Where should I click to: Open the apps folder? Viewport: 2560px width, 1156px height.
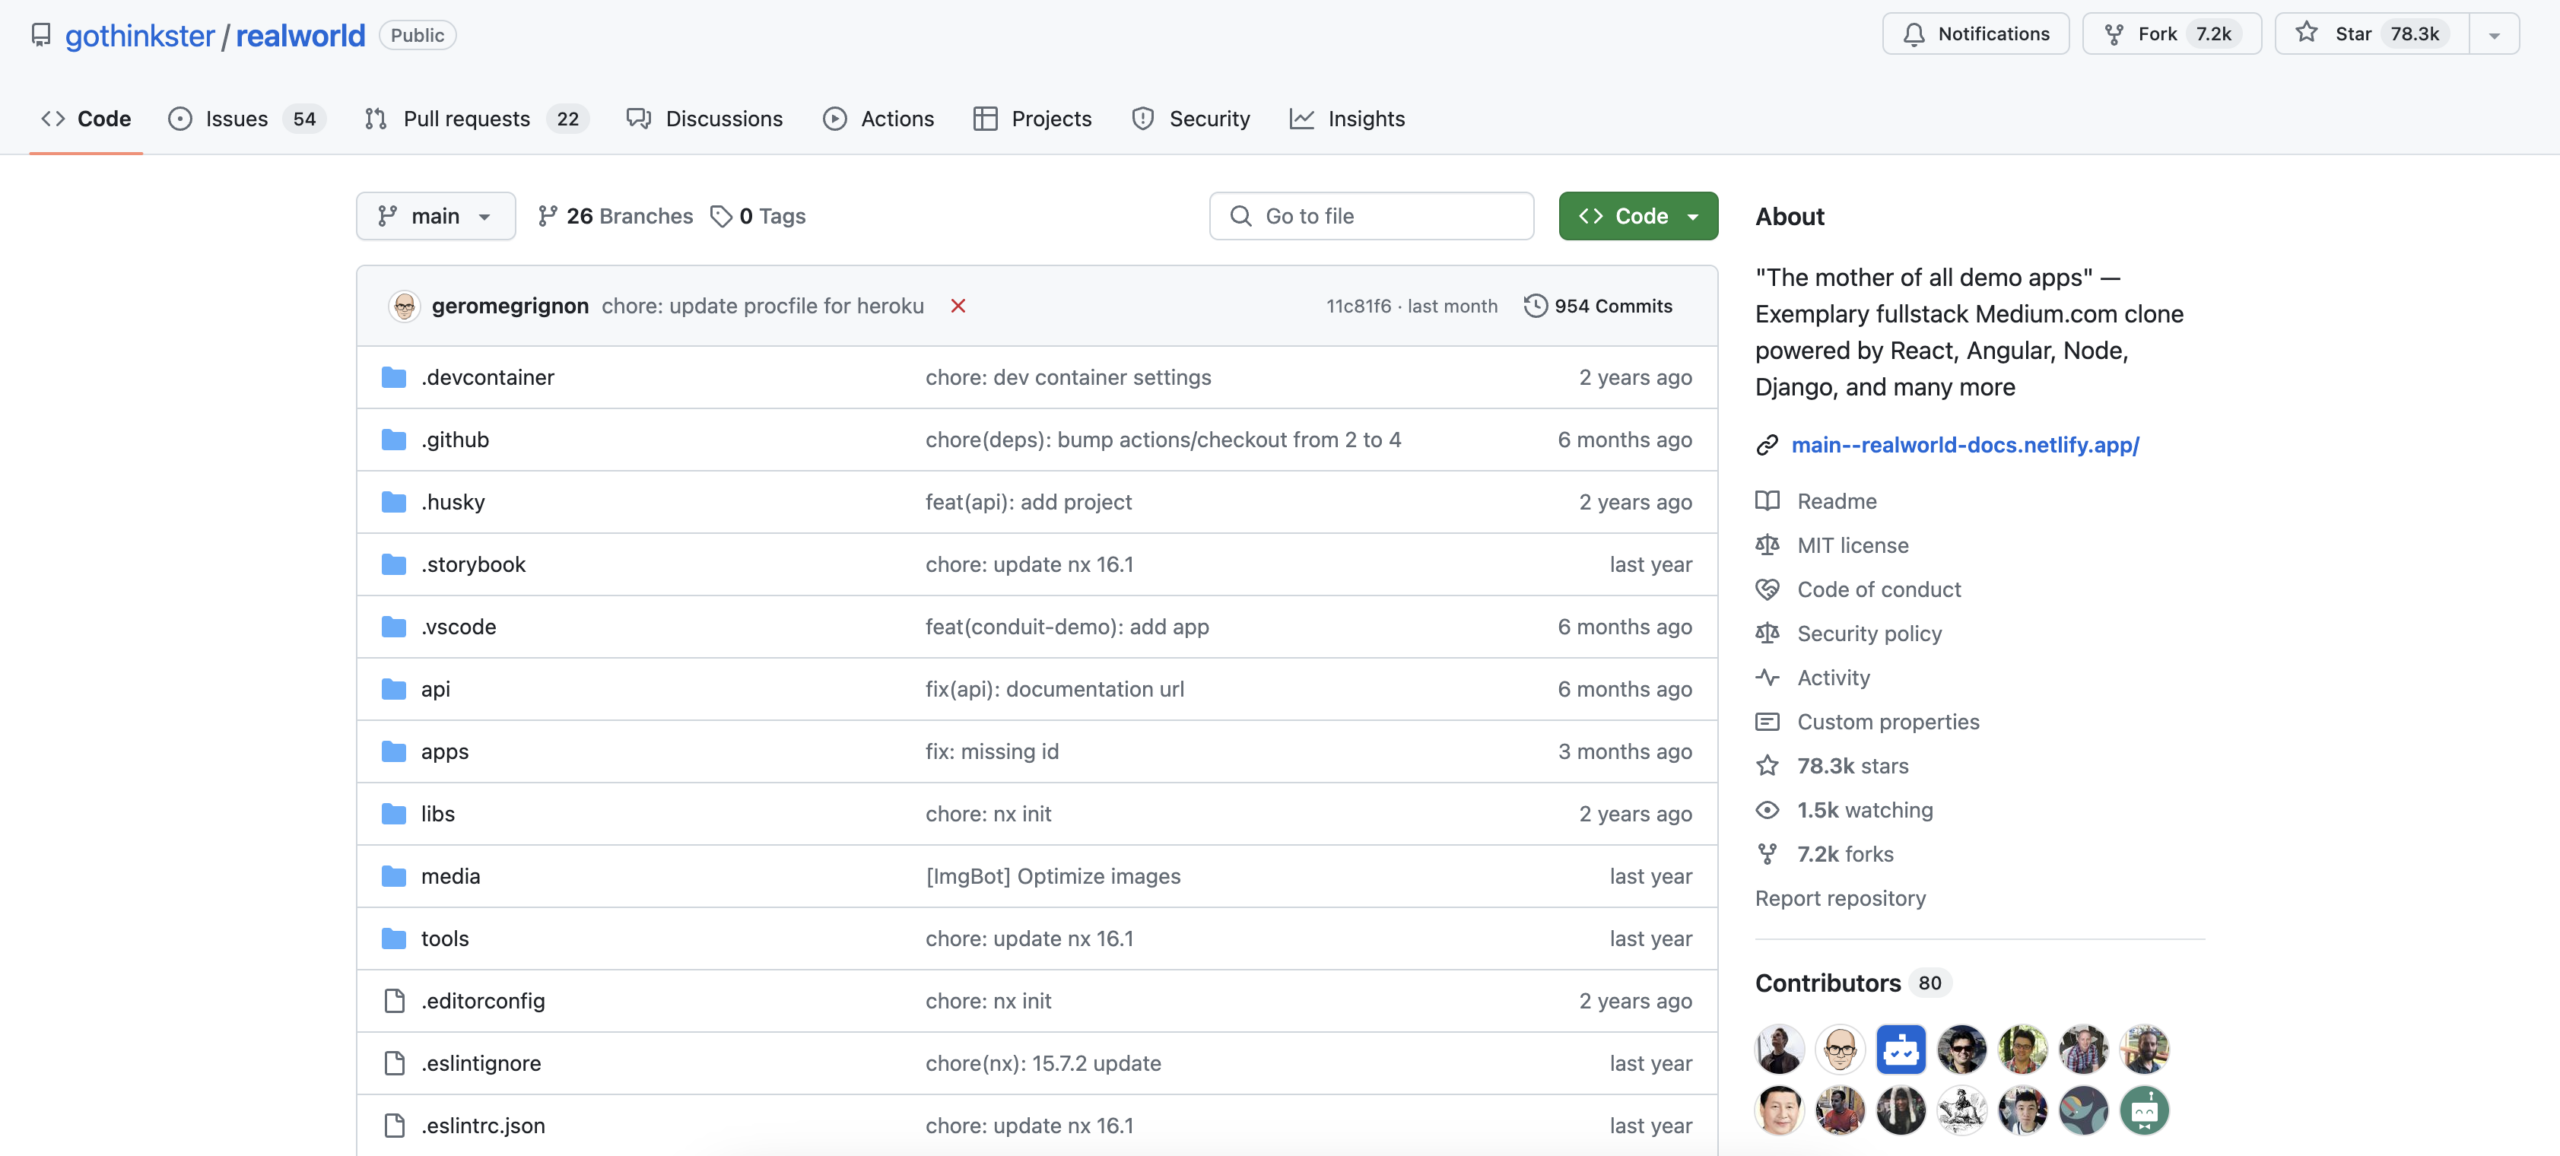point(445,752)
